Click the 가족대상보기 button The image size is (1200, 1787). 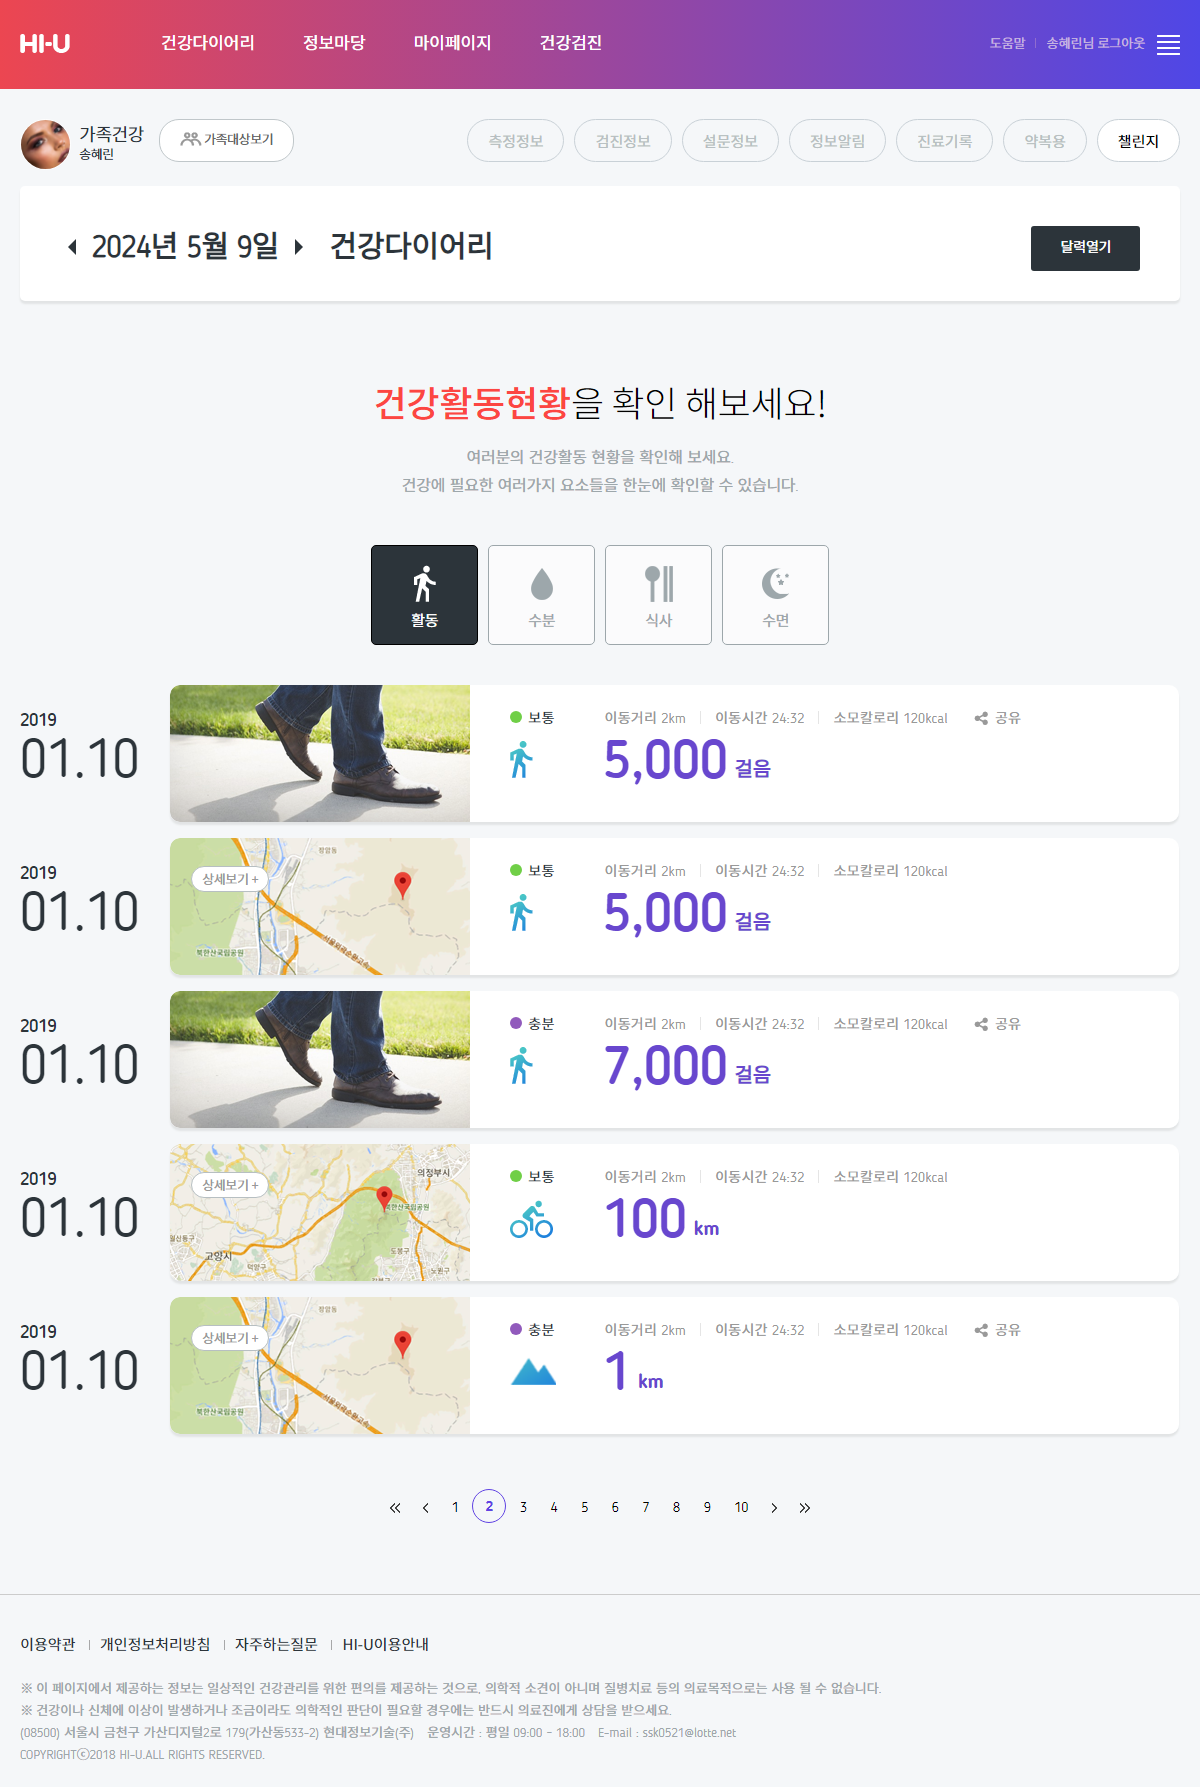(x=226, y=140)
